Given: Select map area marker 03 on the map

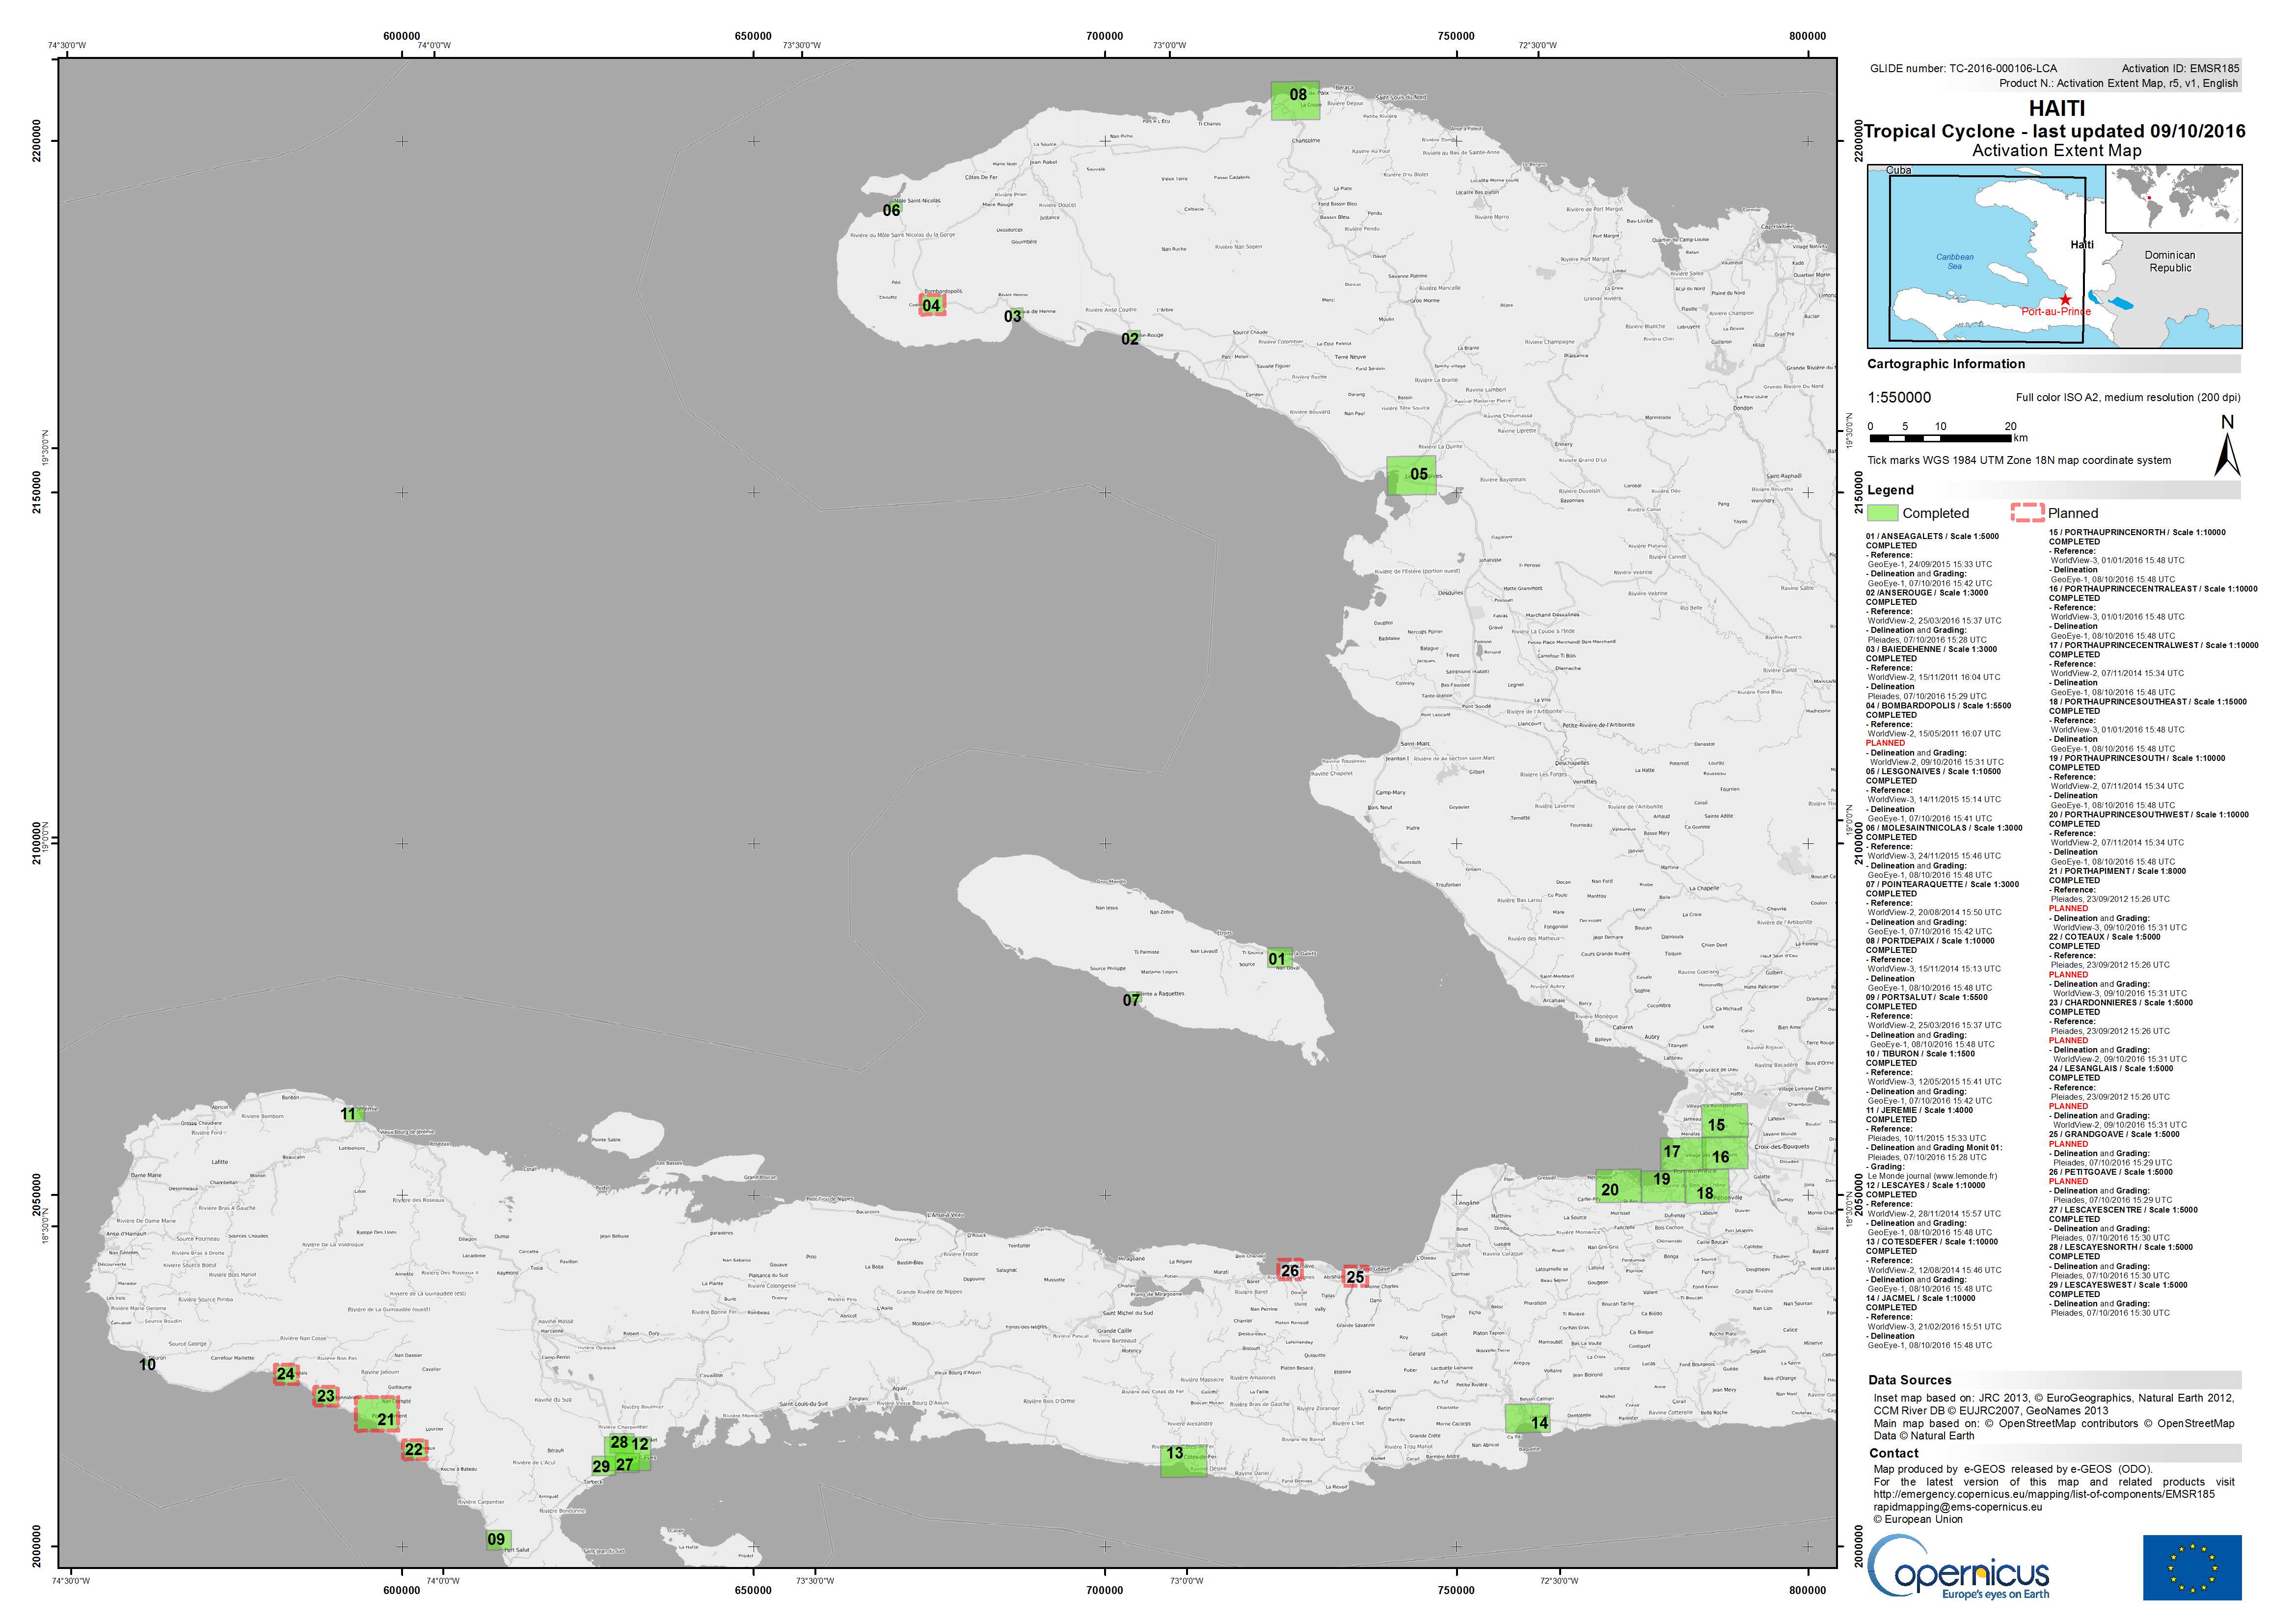Looking at the screenshot, I should [x=1013, y=316].
